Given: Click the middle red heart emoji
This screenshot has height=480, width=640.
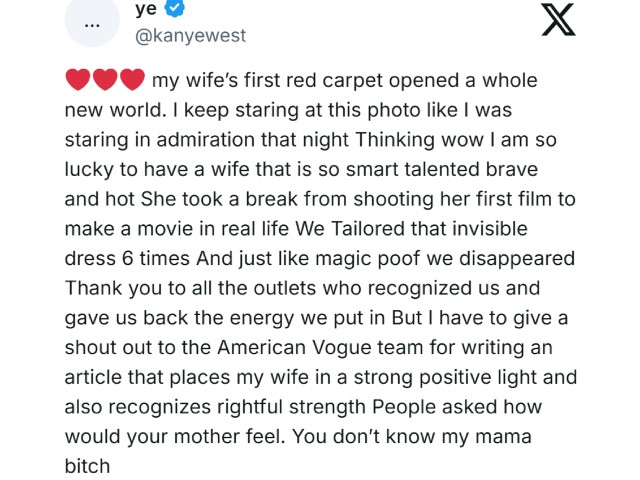Looking at the screenshot, I should 105,79.
